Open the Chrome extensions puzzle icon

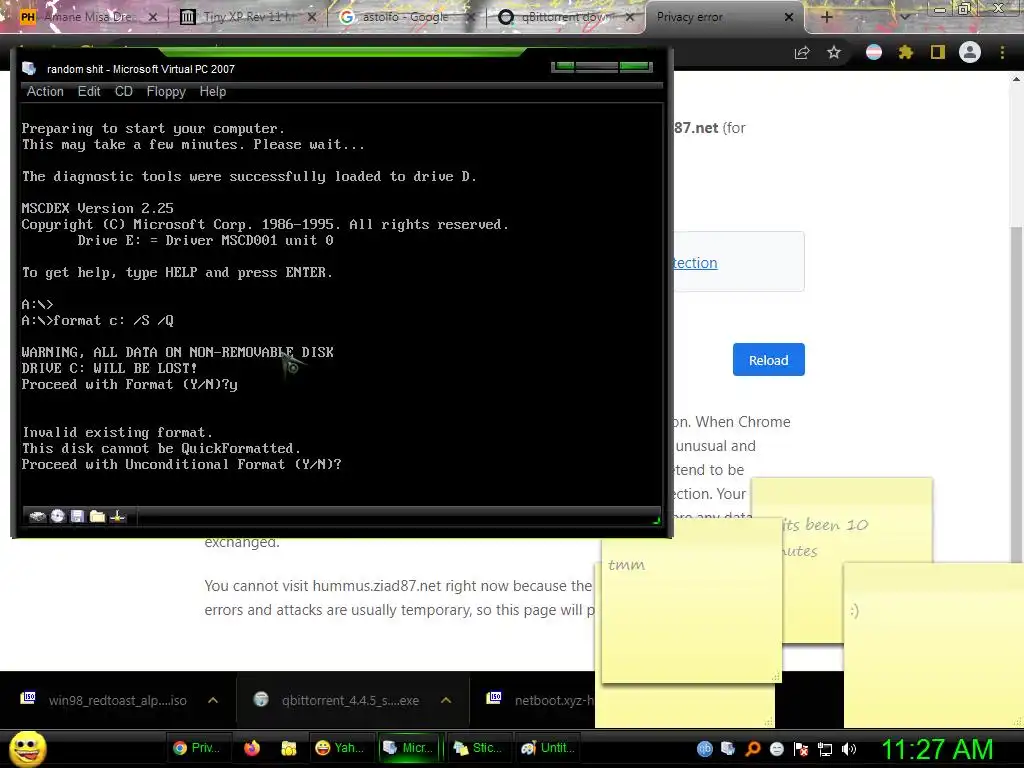[906, 52]
